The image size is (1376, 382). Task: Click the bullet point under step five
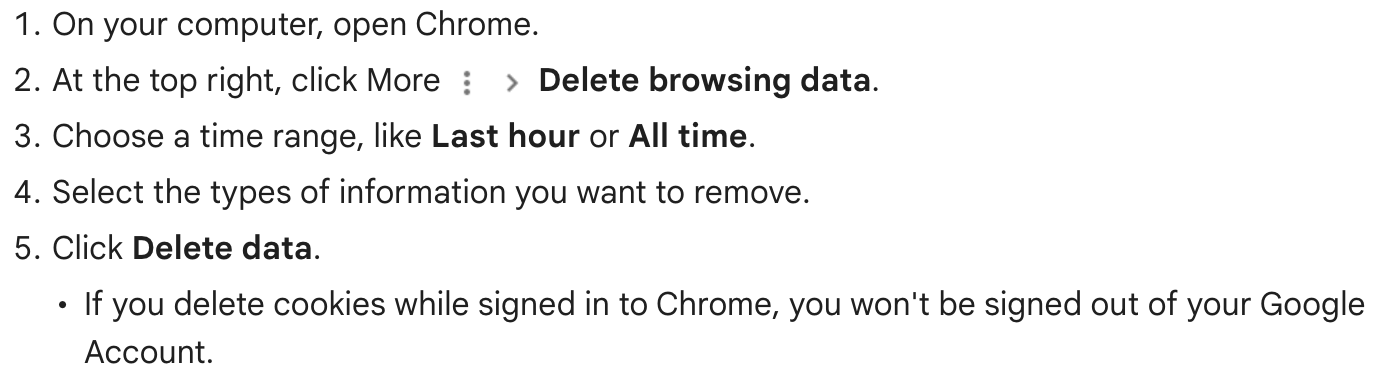(64, 305)
